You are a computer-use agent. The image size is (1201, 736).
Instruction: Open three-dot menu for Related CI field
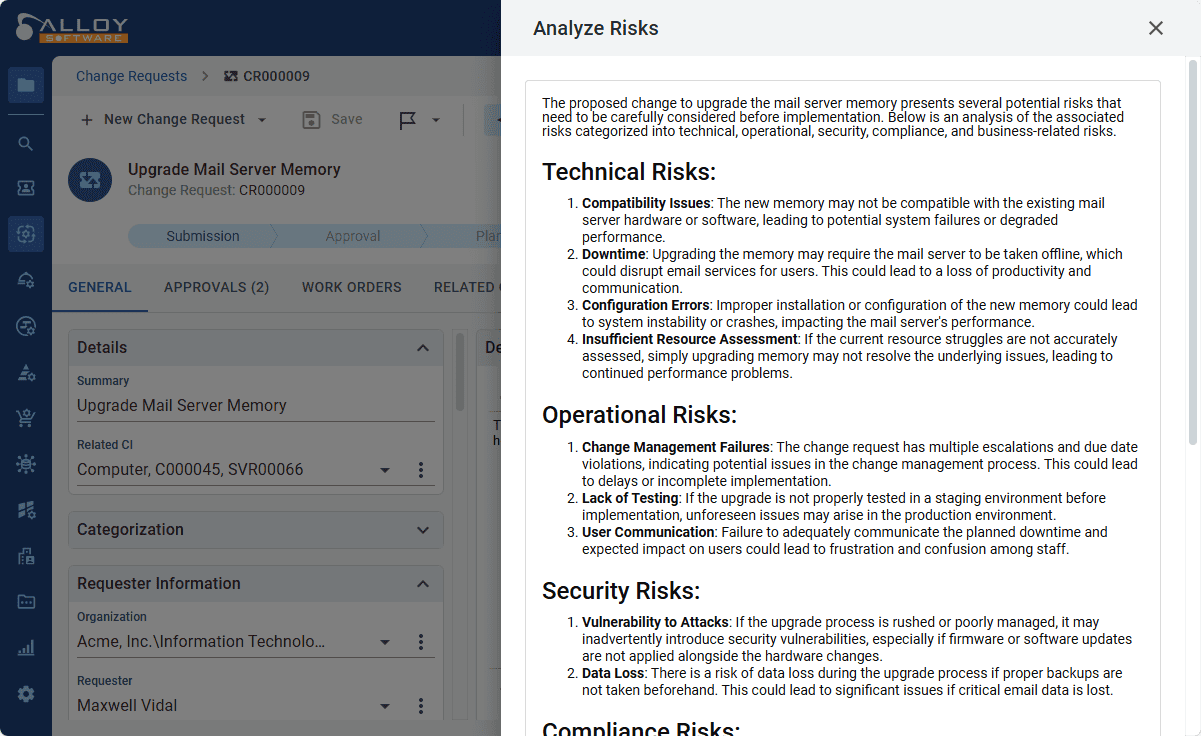tap(421, 470)
